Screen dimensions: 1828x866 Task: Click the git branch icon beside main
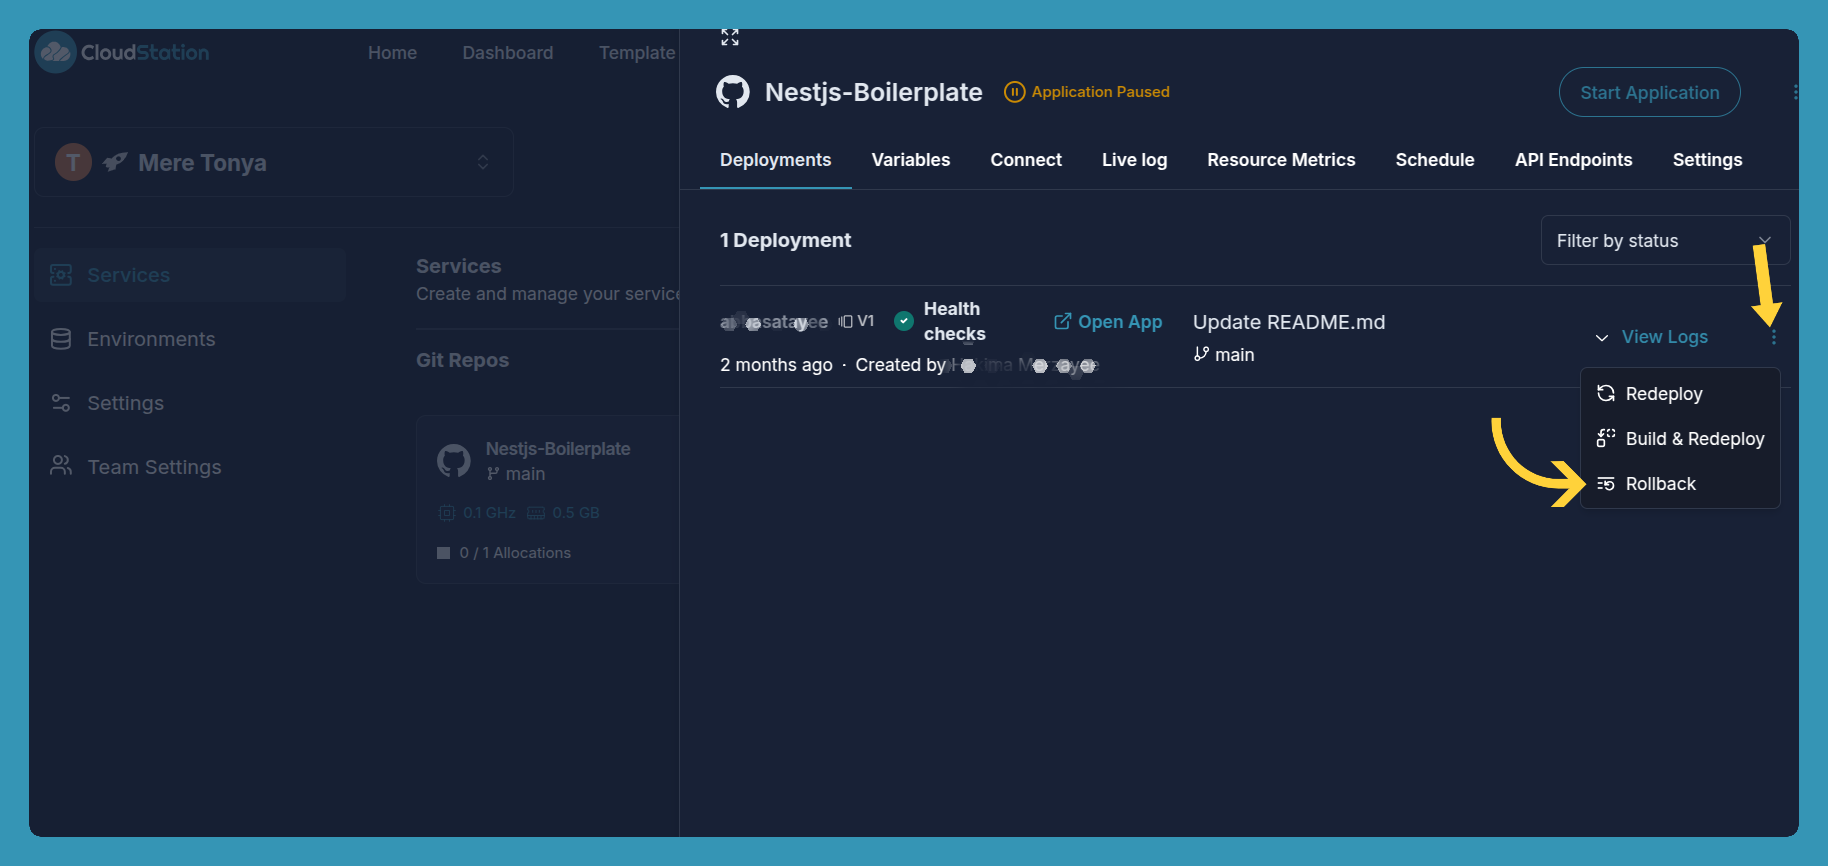[x=1201, y=354]
